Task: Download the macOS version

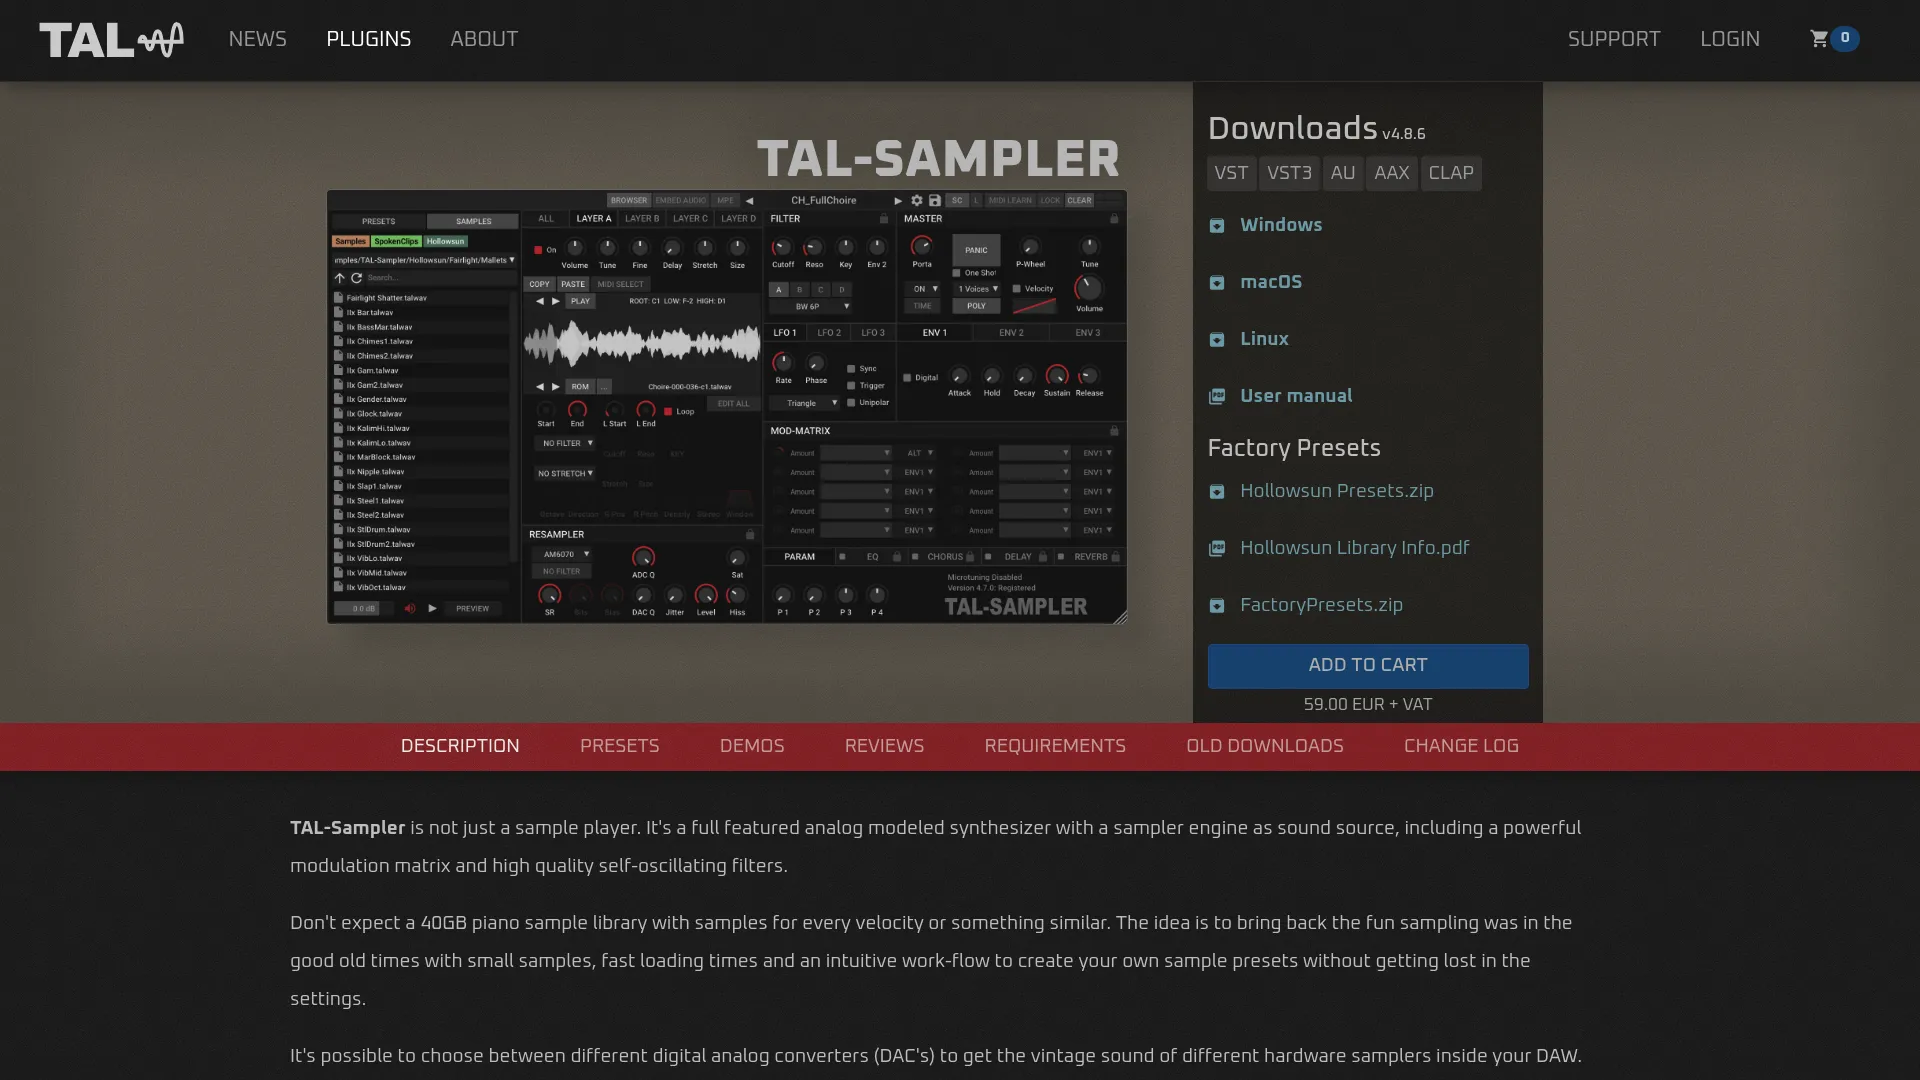Action: 1270,282
